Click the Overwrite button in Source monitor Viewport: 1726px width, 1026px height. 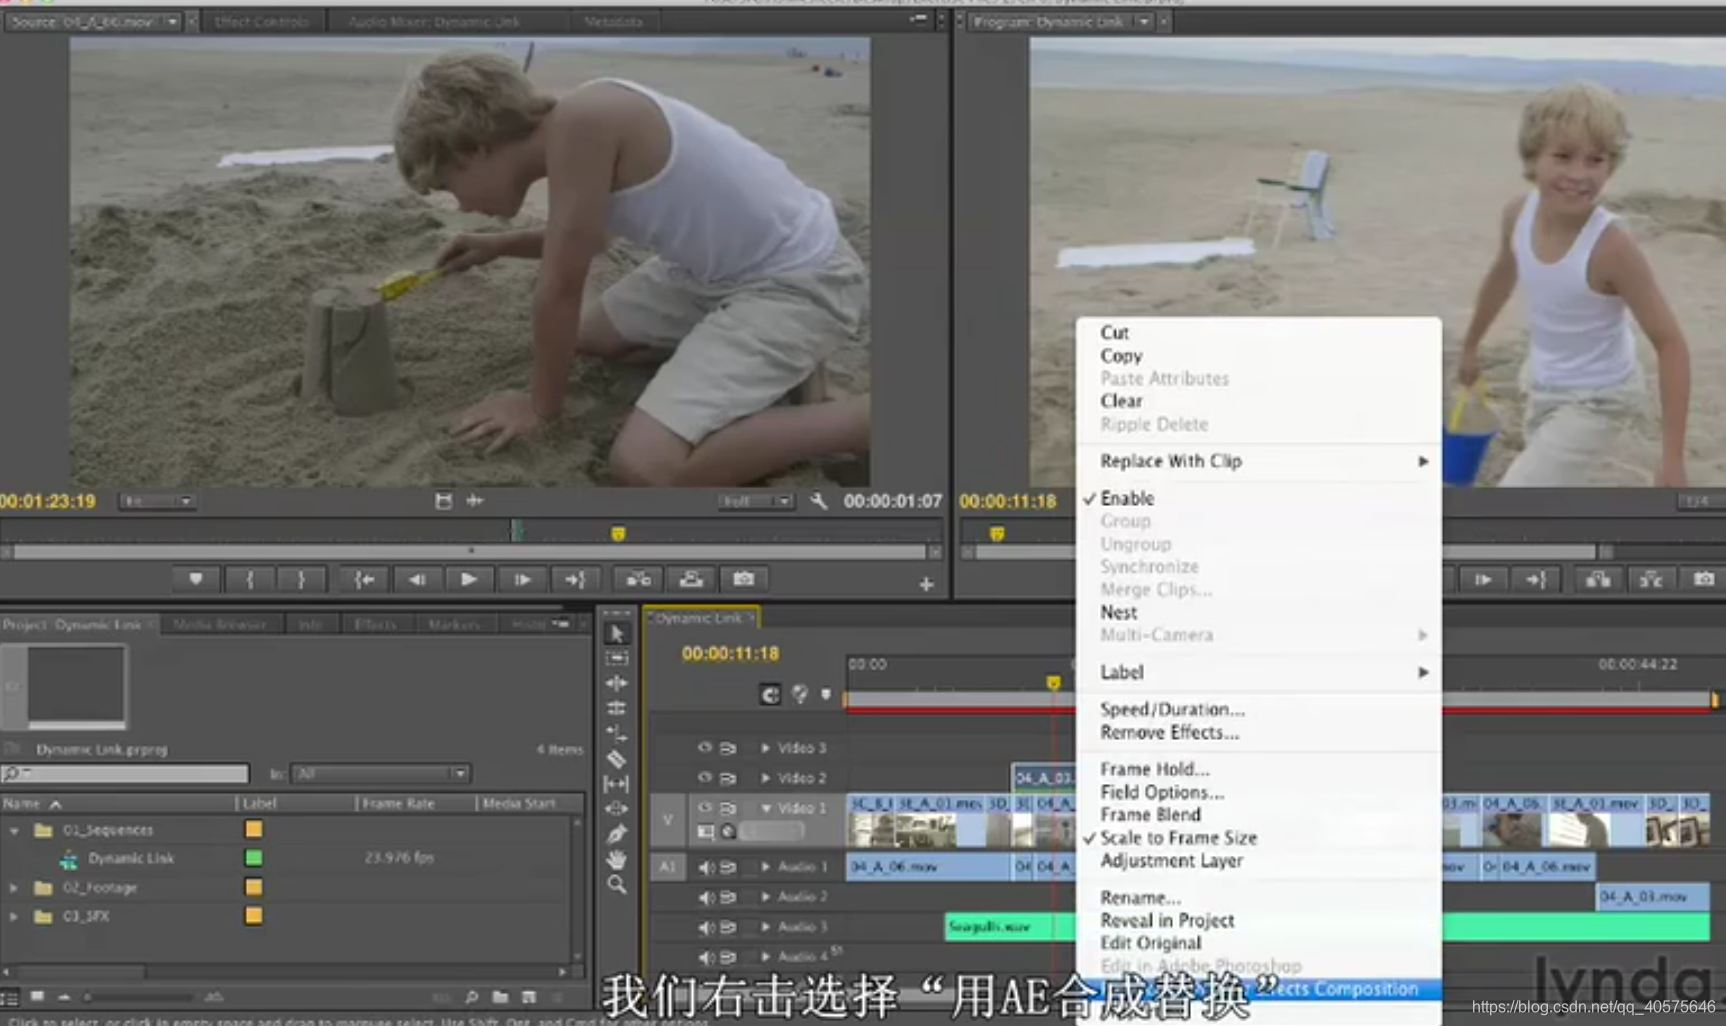(x=691, y=579)
